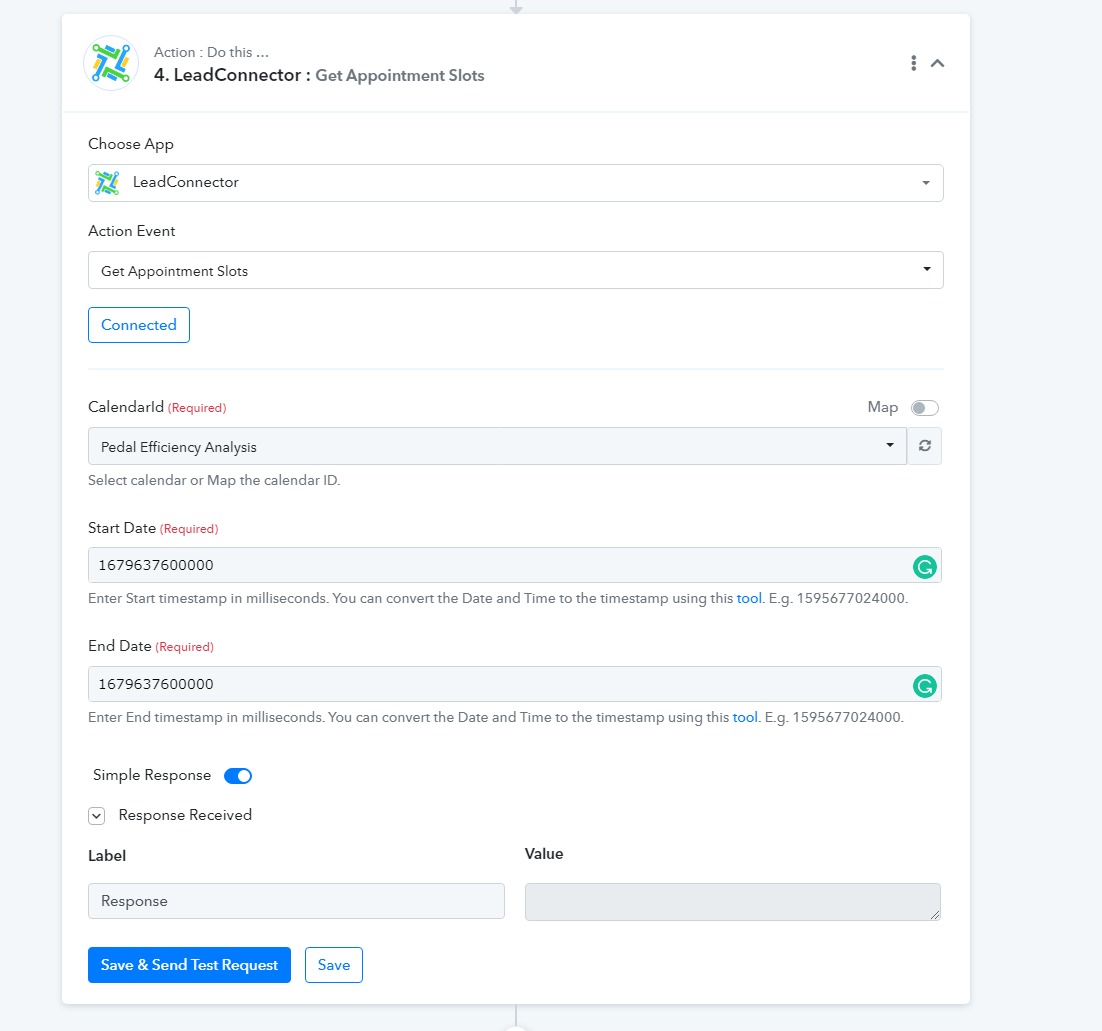Toggle the Simple Response switch off
The height and width of the screenshot is (1031, 1102).
pos(238,776)
